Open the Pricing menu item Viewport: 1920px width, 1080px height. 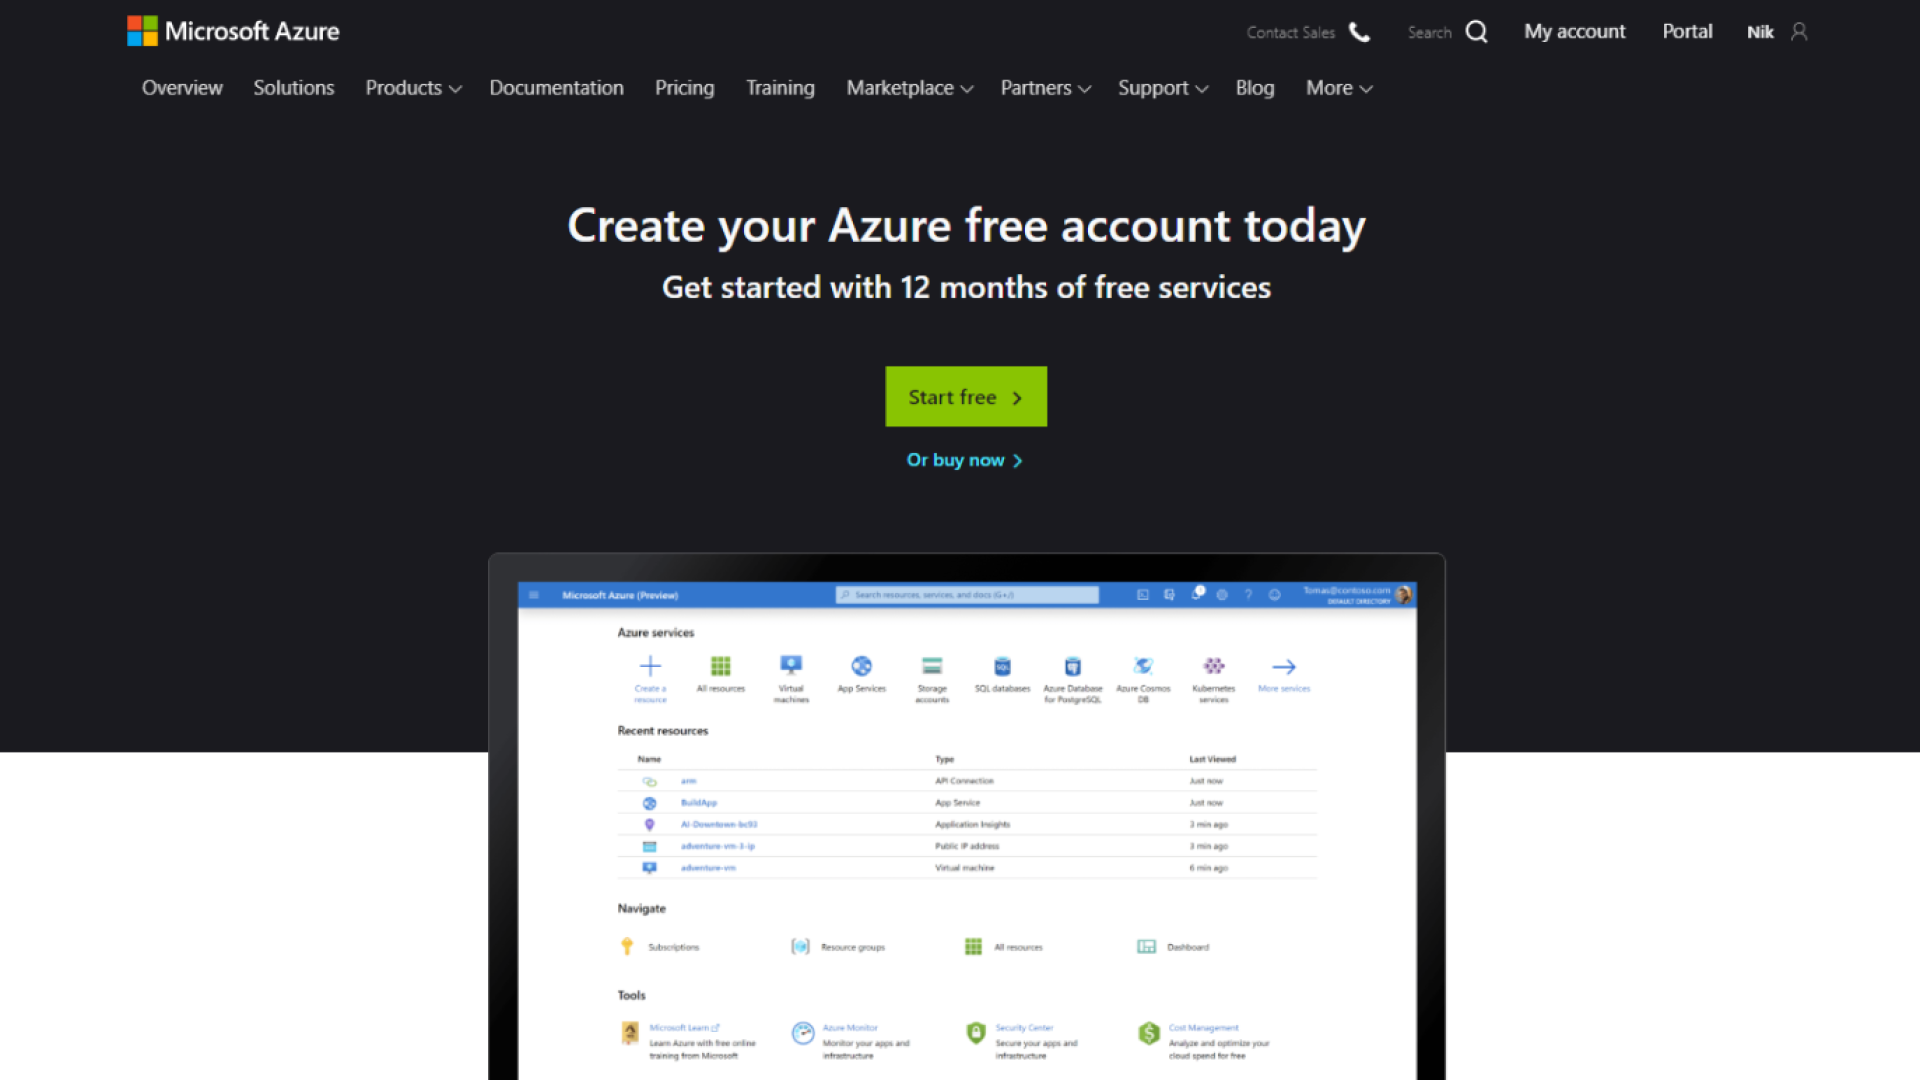684,88
